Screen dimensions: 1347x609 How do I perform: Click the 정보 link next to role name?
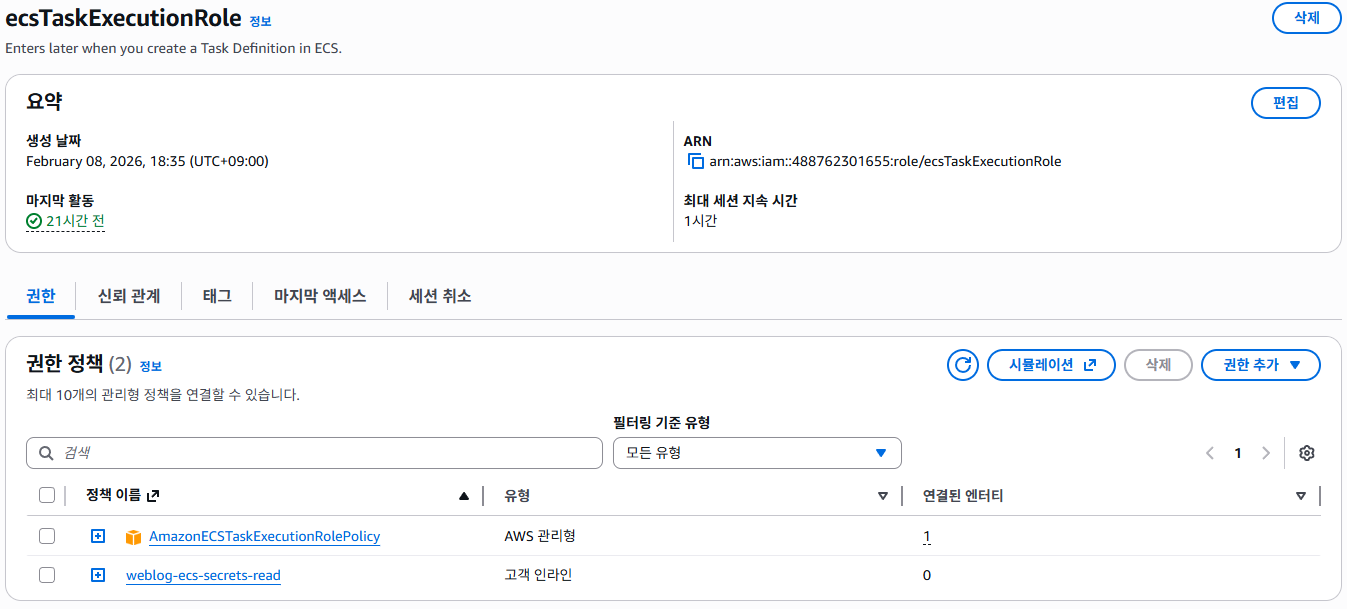click(x=260, y=21)
